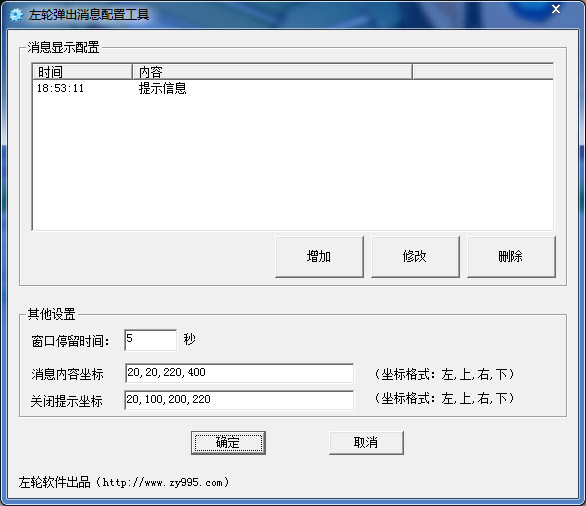Focus the 关闭提示坐标 input field
The height and width of the screenshot is (506, 586).
239,400
